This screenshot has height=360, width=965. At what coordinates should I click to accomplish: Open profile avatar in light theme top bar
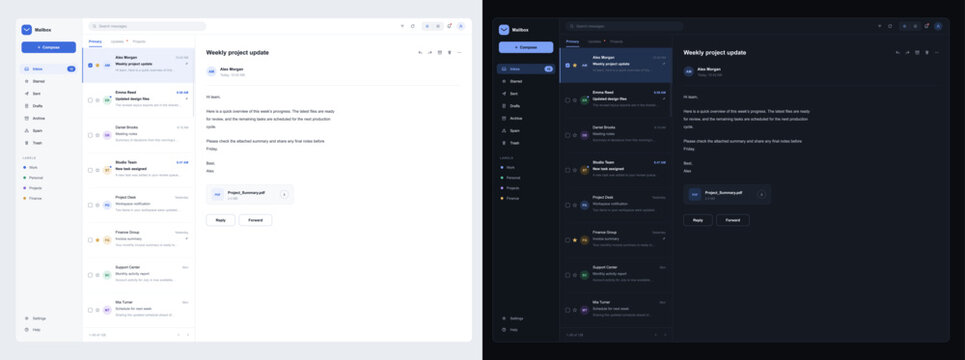pos(461,26)
